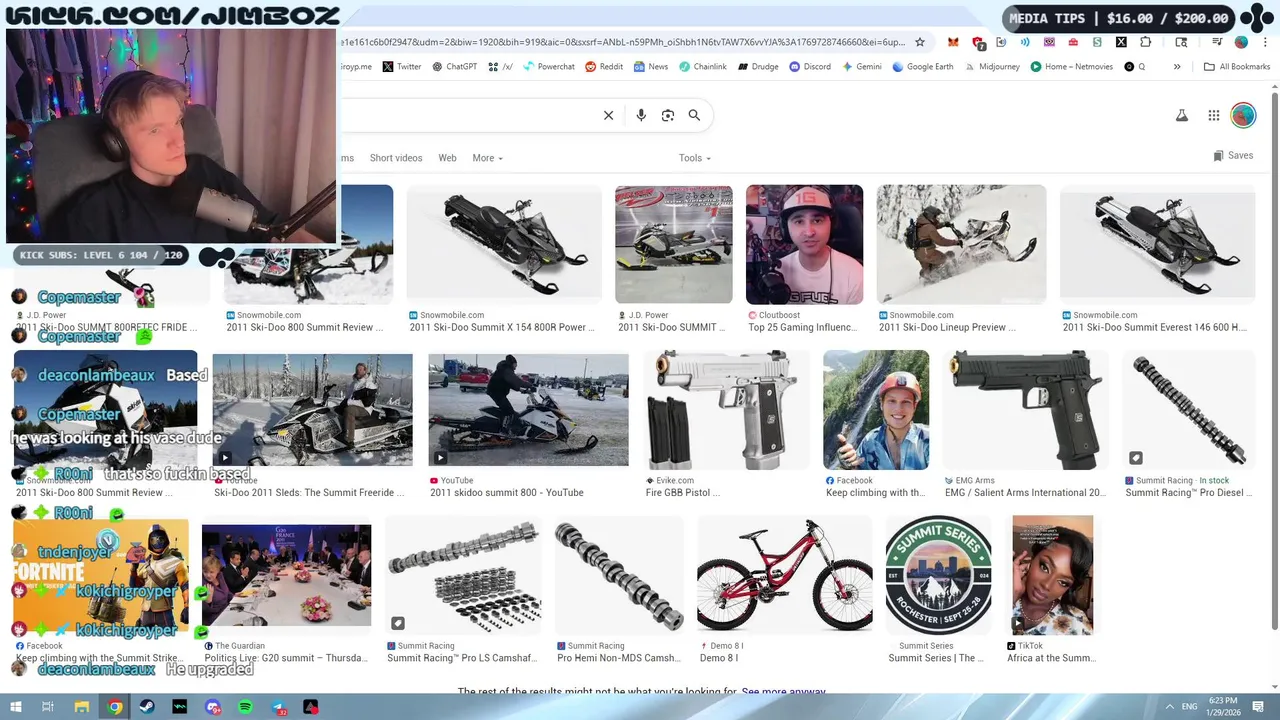Open Saves collection

1233,156
